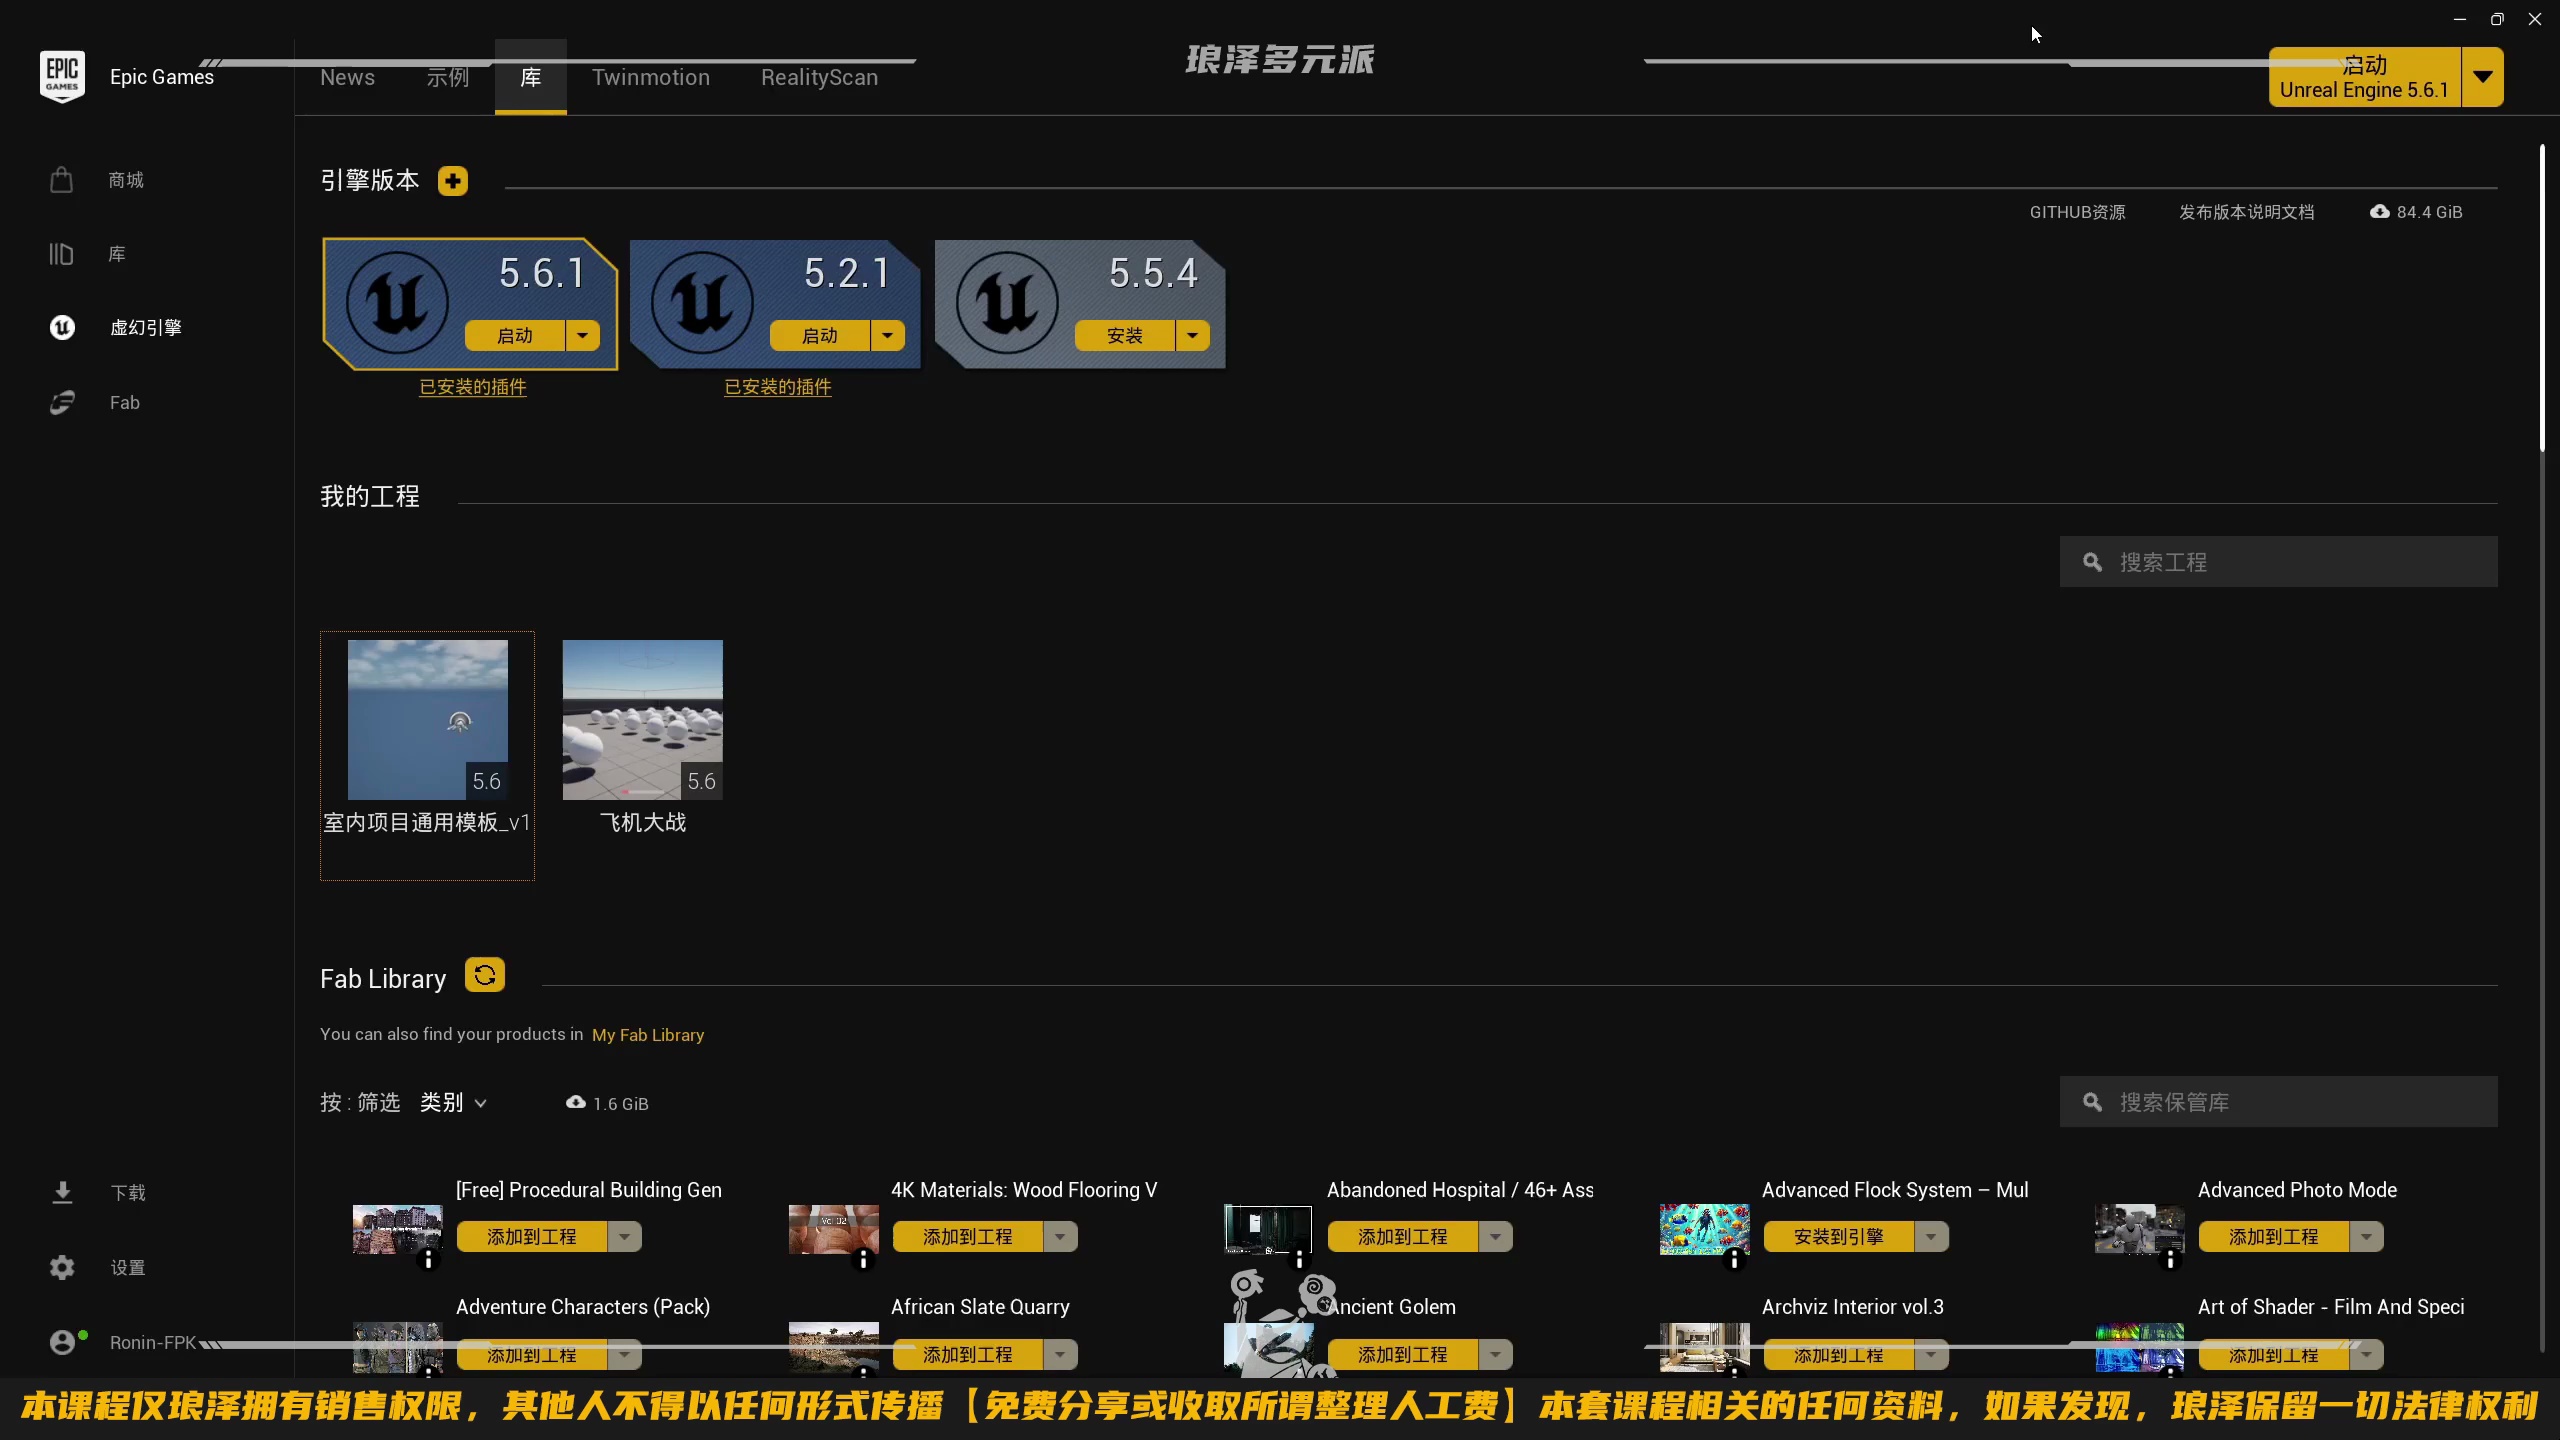Screen dimensions: 2560x1440
Task: Click the Advanced Flock System thumbnail
Action: pos(1704,1229)
